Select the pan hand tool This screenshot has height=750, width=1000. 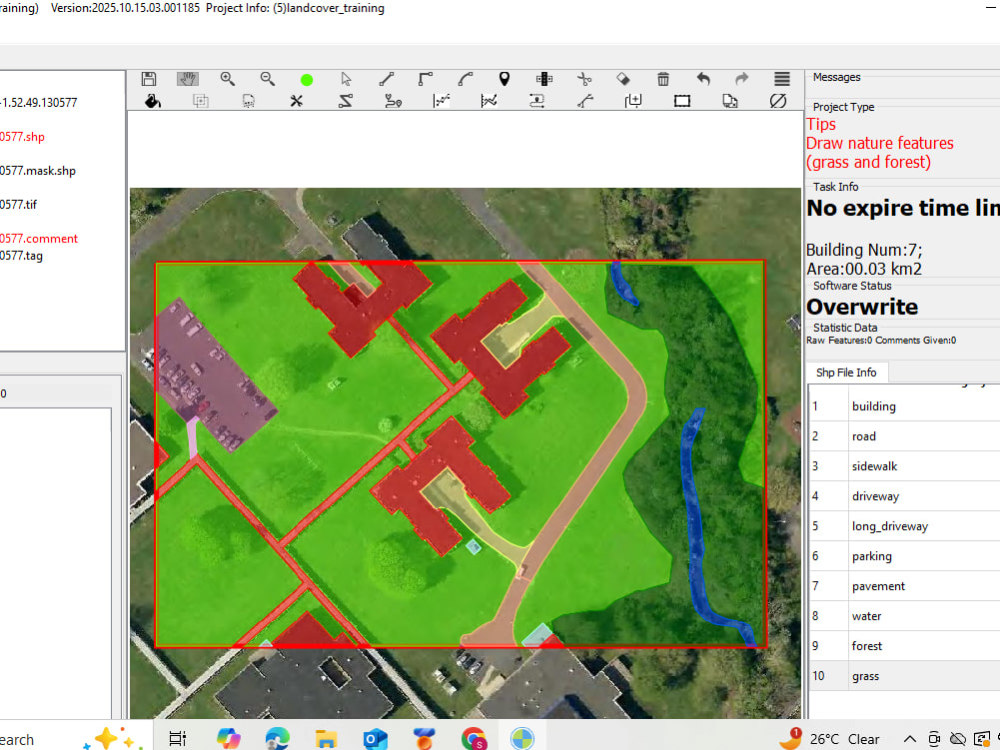pos(188,79)
